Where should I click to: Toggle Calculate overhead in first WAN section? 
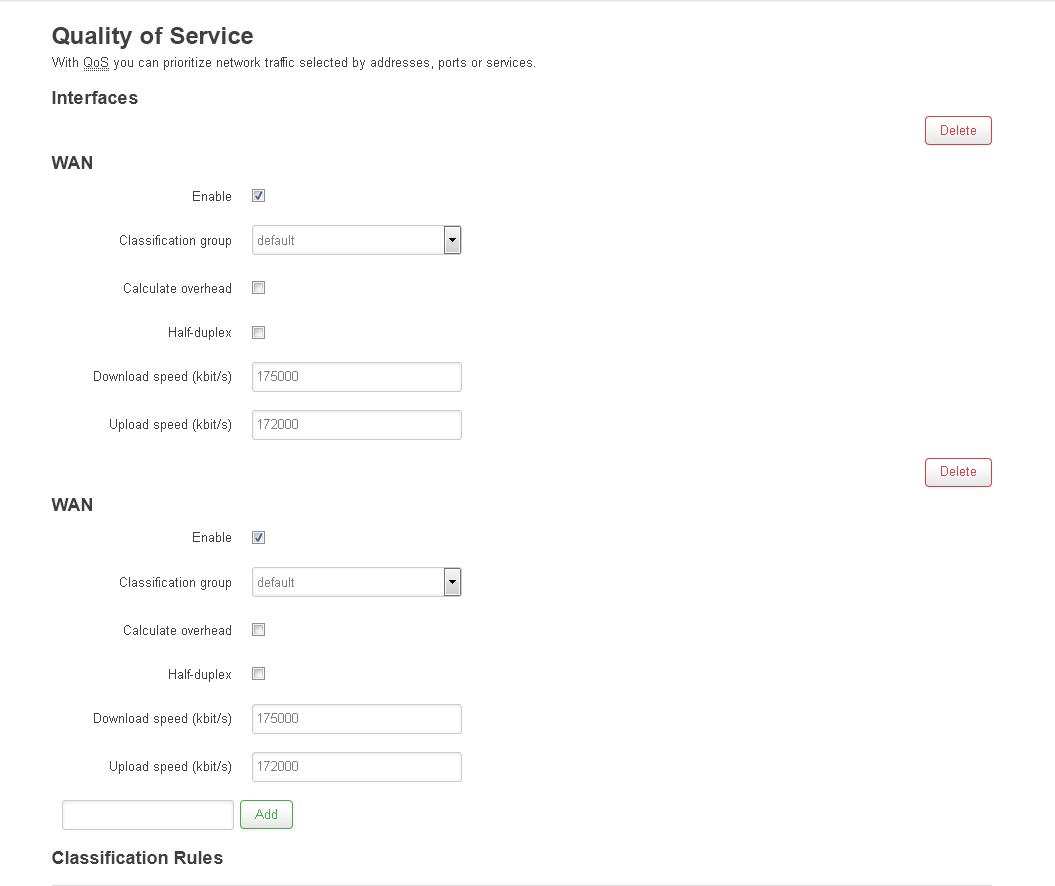pos(258,288)
